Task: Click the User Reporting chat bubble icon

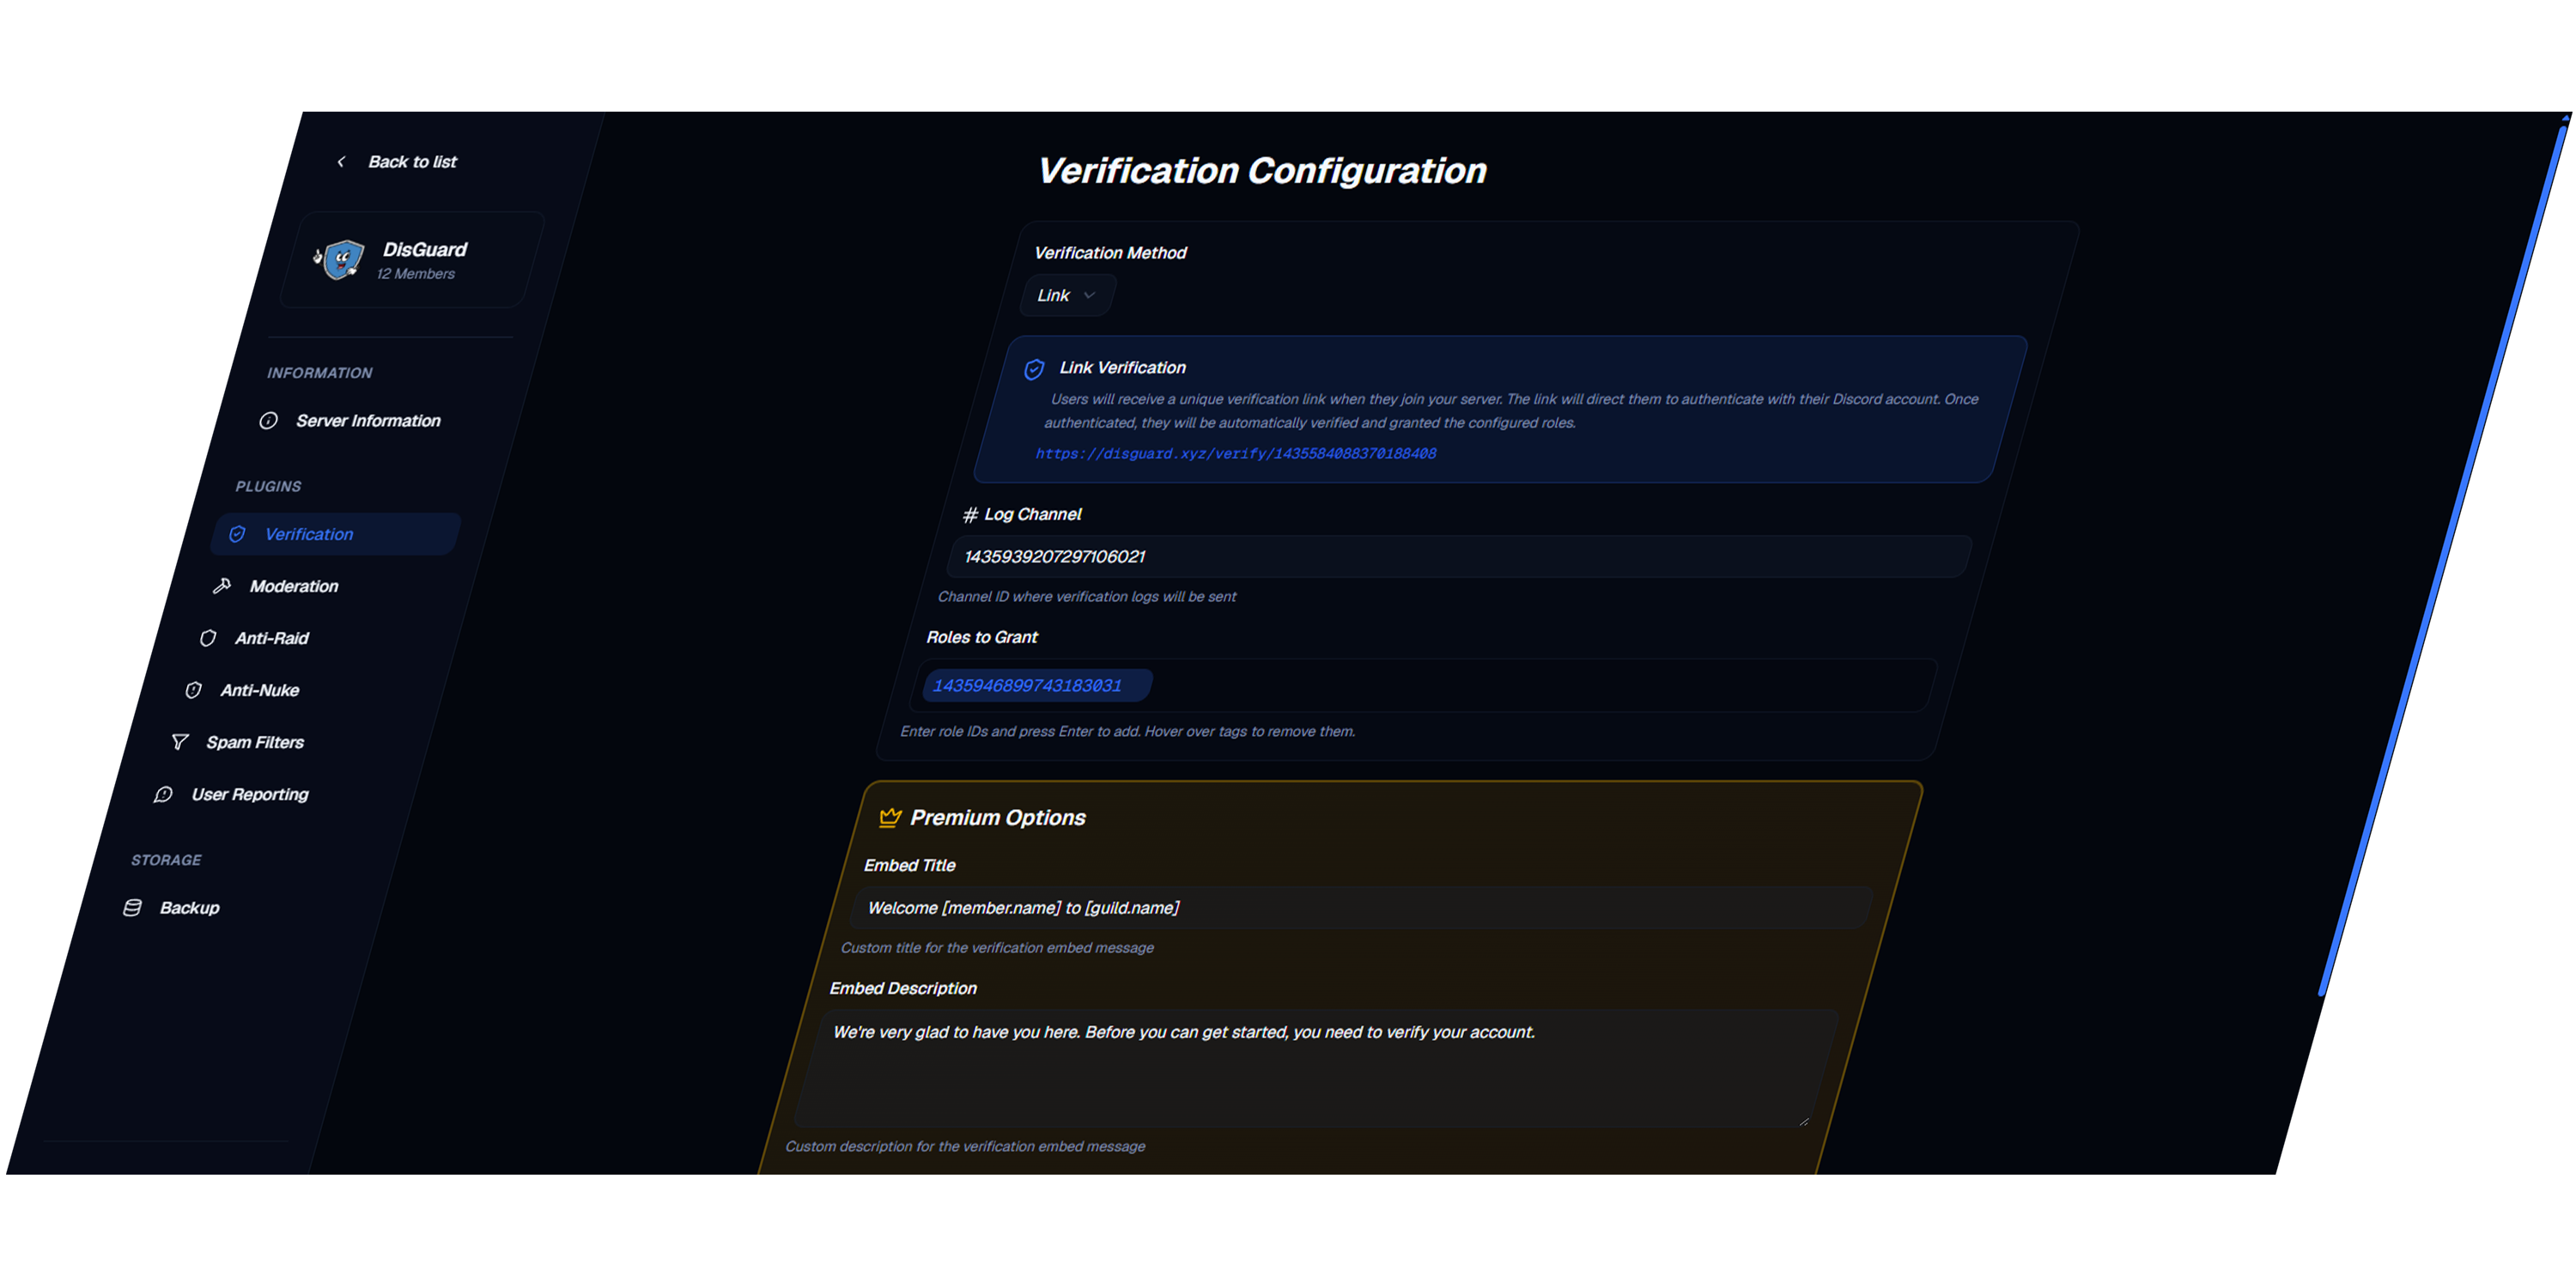Action: coord(164,794)
